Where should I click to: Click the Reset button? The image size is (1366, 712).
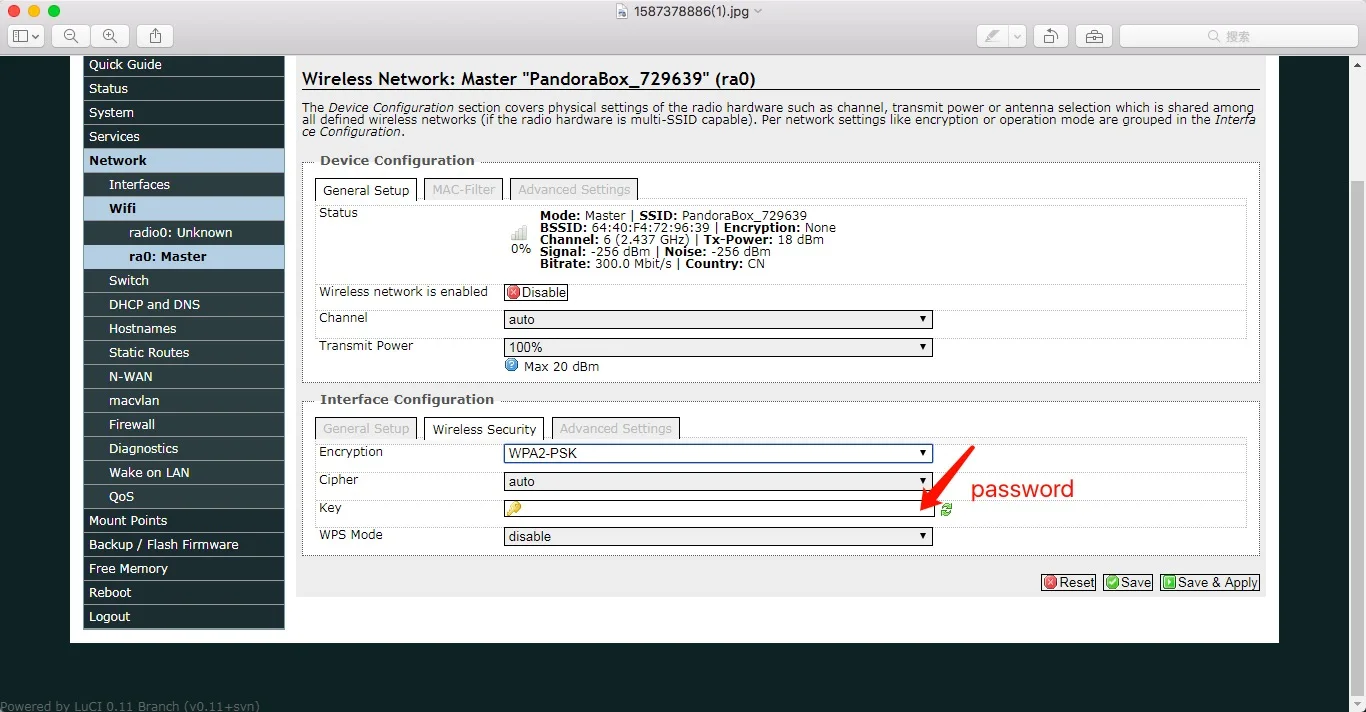[1069, 582]
